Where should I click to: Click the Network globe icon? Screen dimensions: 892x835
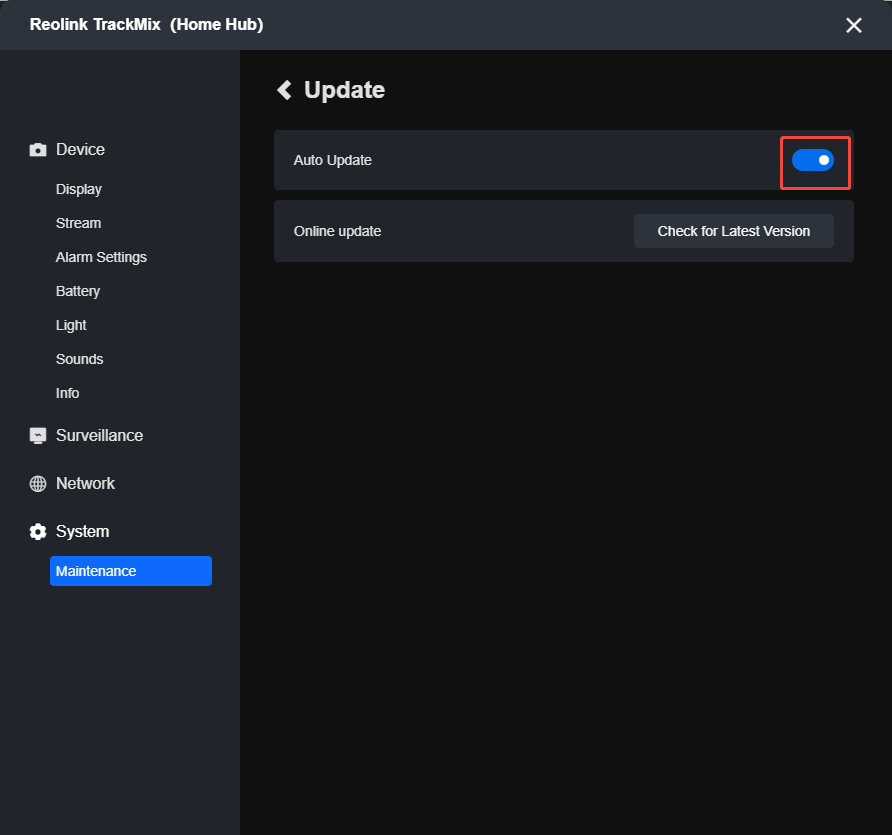click(38, 483)
